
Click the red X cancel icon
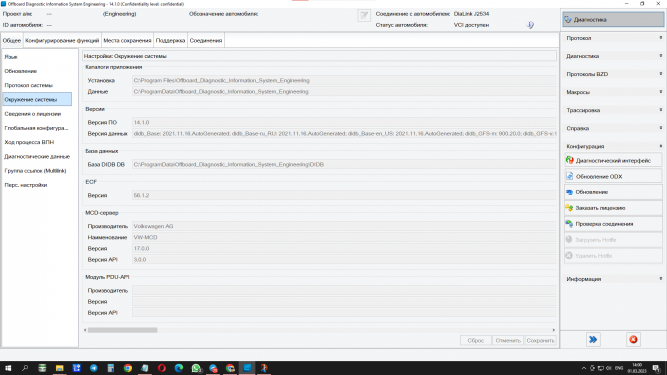click(x=633, y=340)
